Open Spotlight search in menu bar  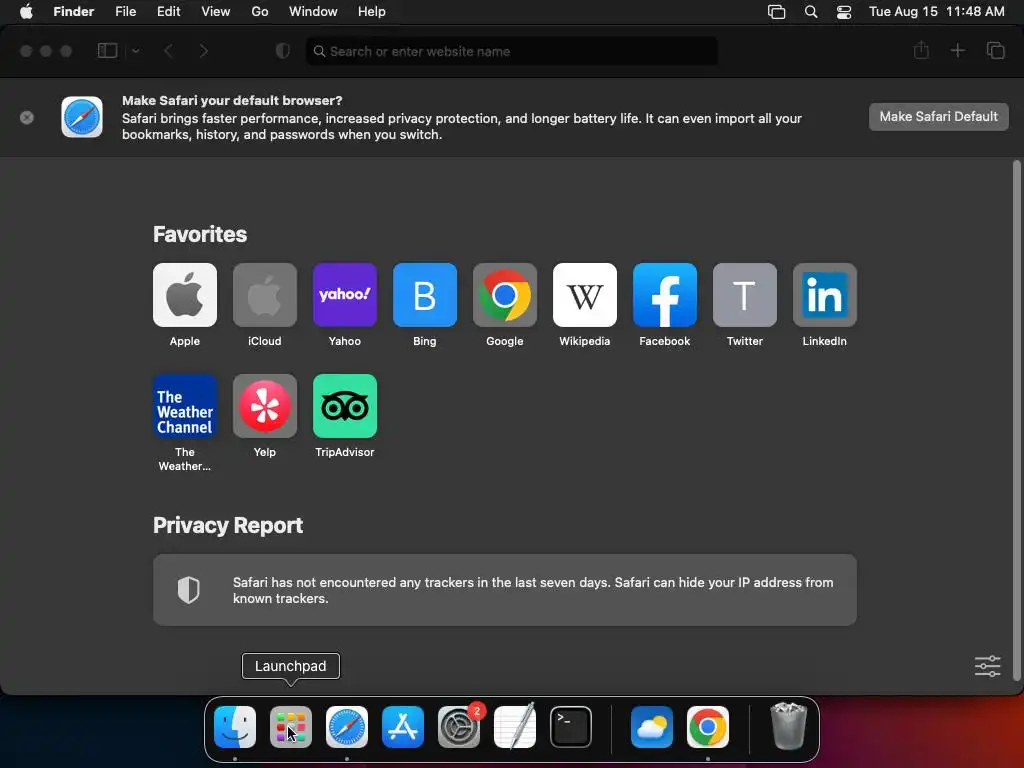point(810,12)
